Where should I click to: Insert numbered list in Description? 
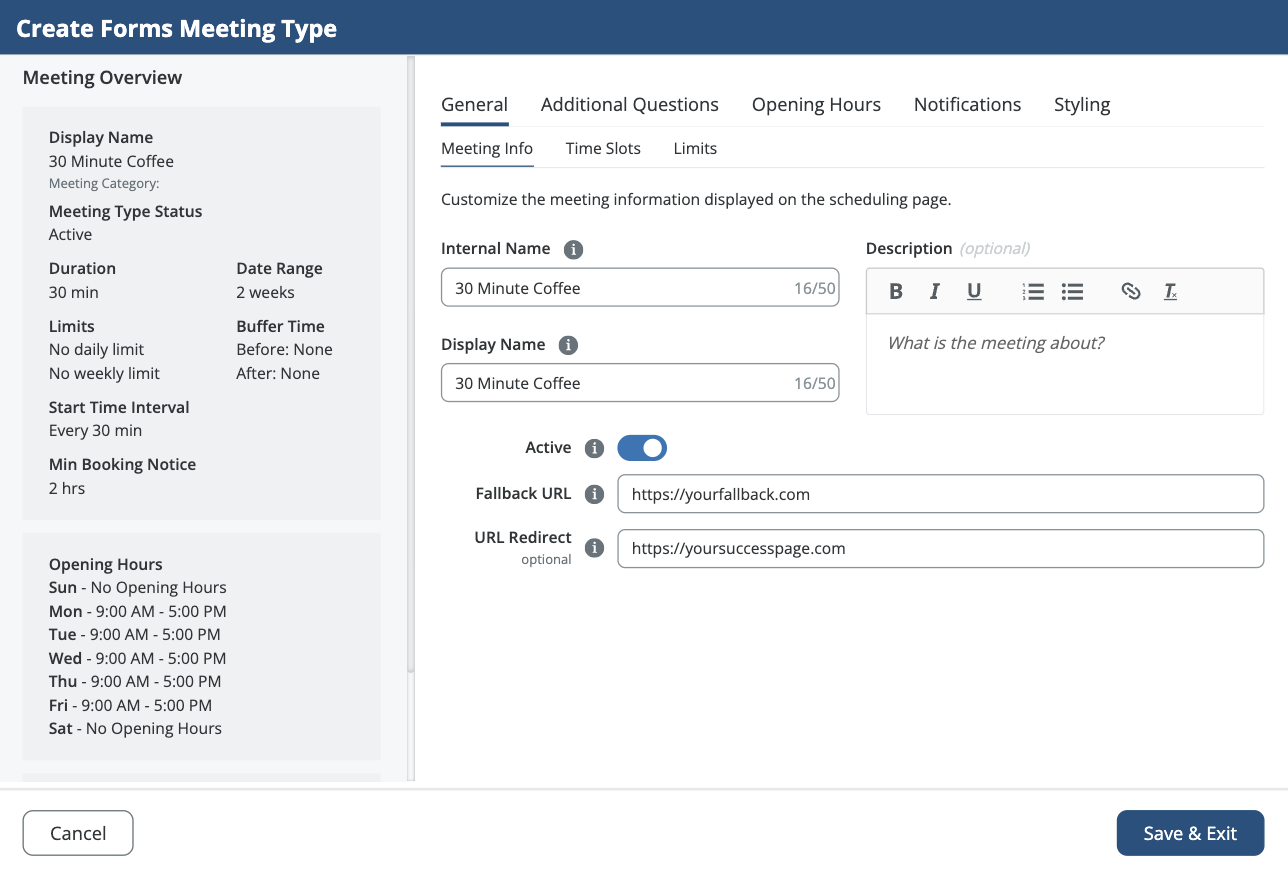(1033, 291)
